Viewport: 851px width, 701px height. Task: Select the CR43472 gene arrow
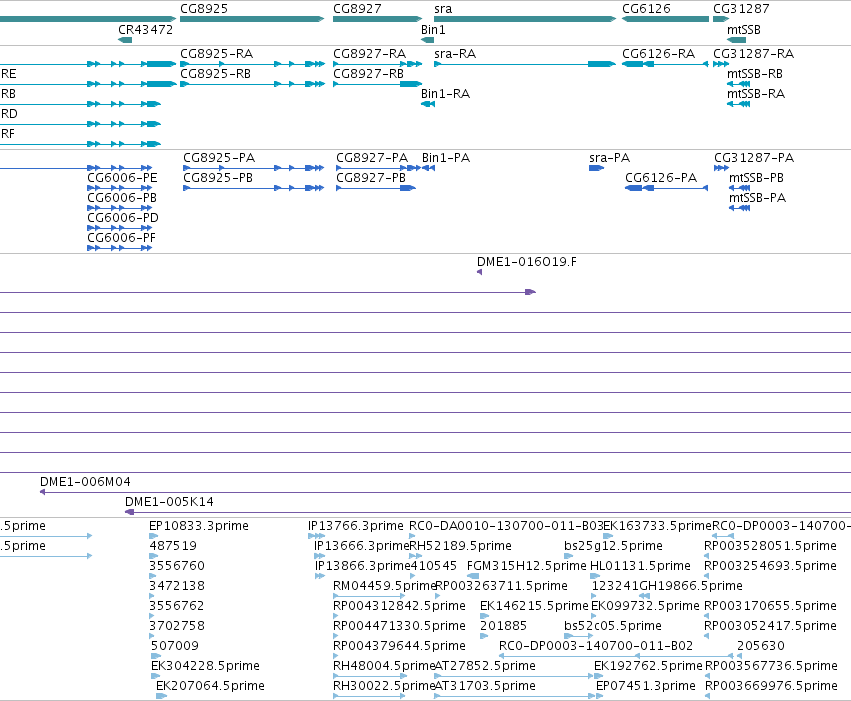125,40
